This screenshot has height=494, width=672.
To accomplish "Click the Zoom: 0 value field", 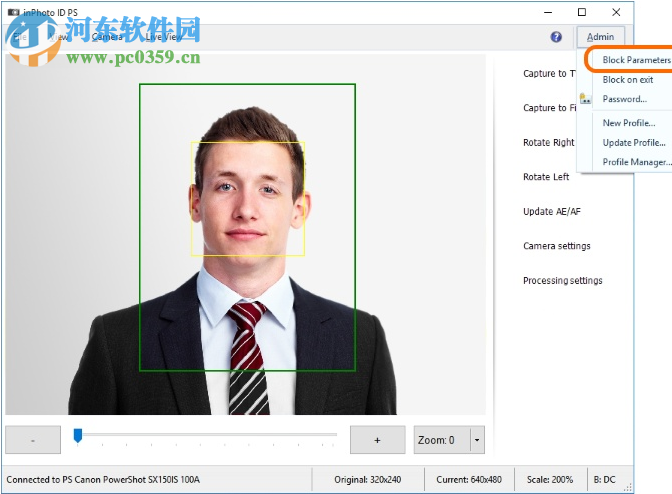I will [x=442, y=440].
